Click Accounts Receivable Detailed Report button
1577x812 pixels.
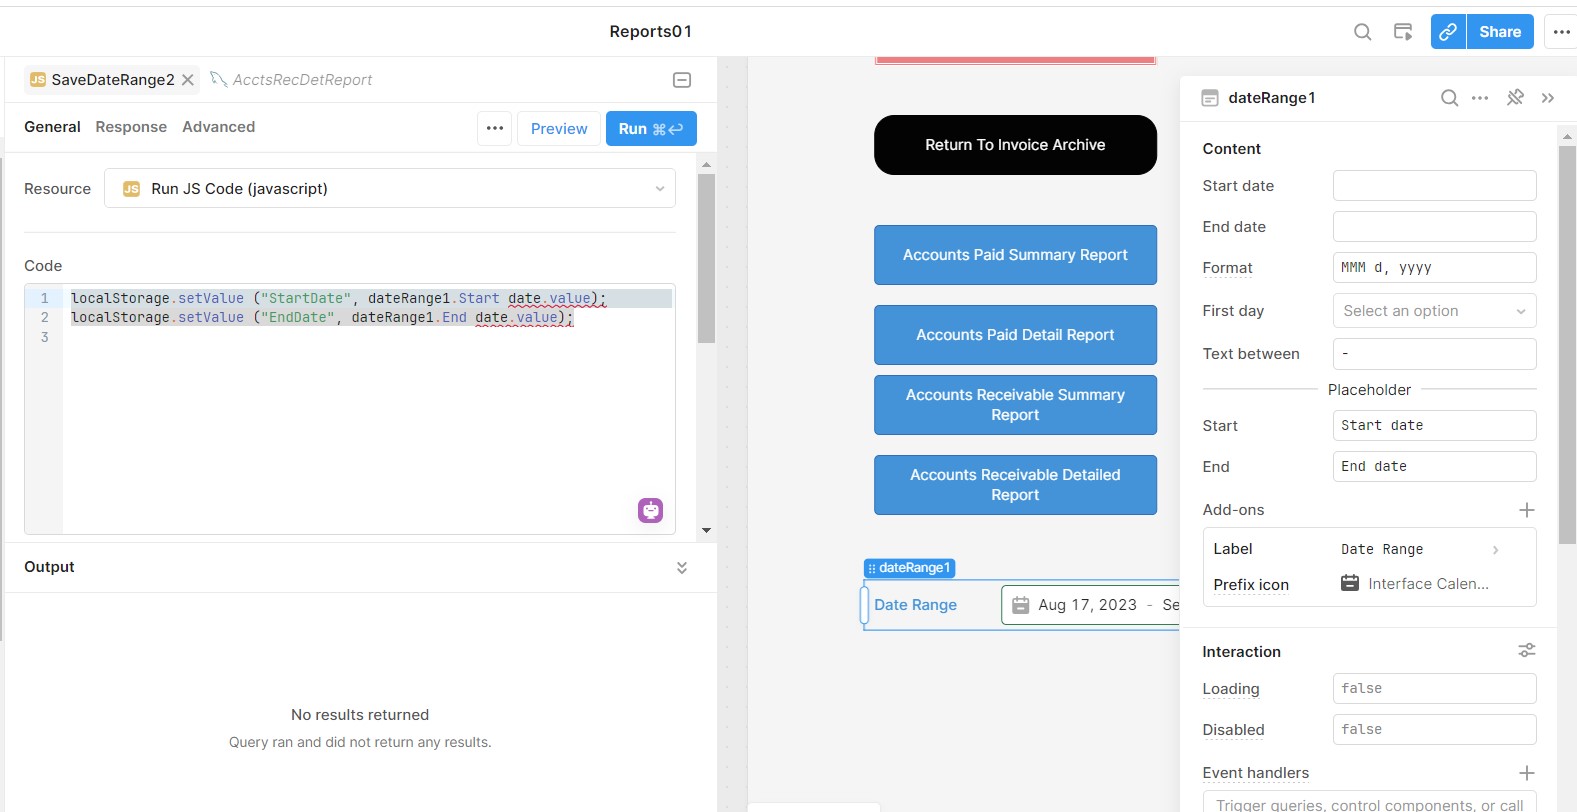point(1015,485)
